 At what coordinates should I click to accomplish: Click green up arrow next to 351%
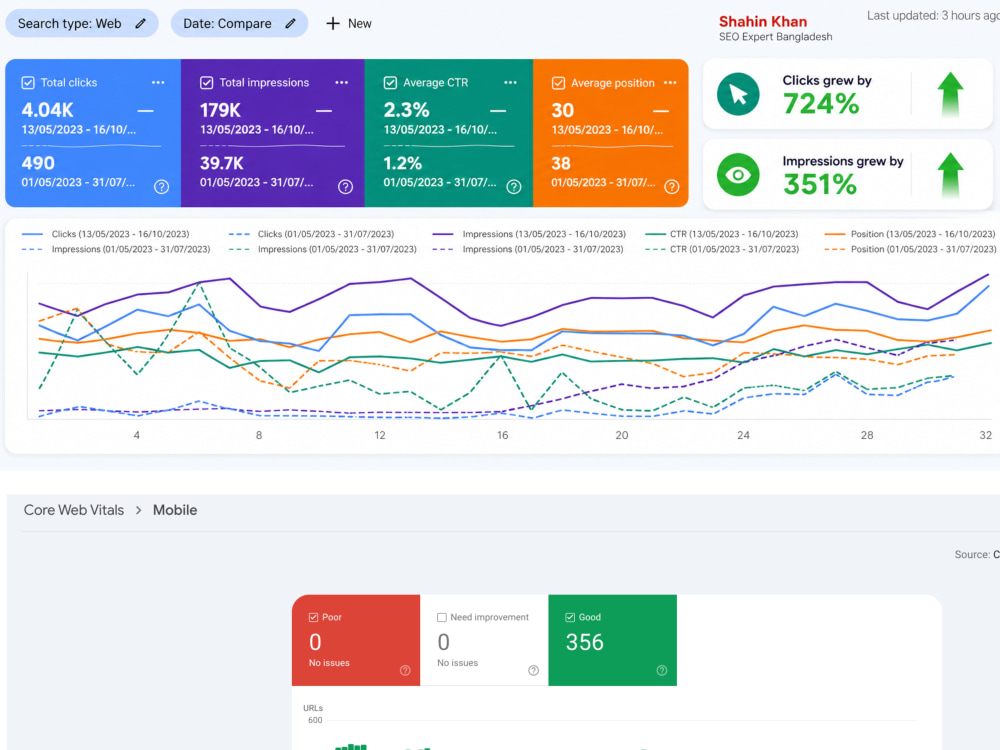tap(950, 175)
